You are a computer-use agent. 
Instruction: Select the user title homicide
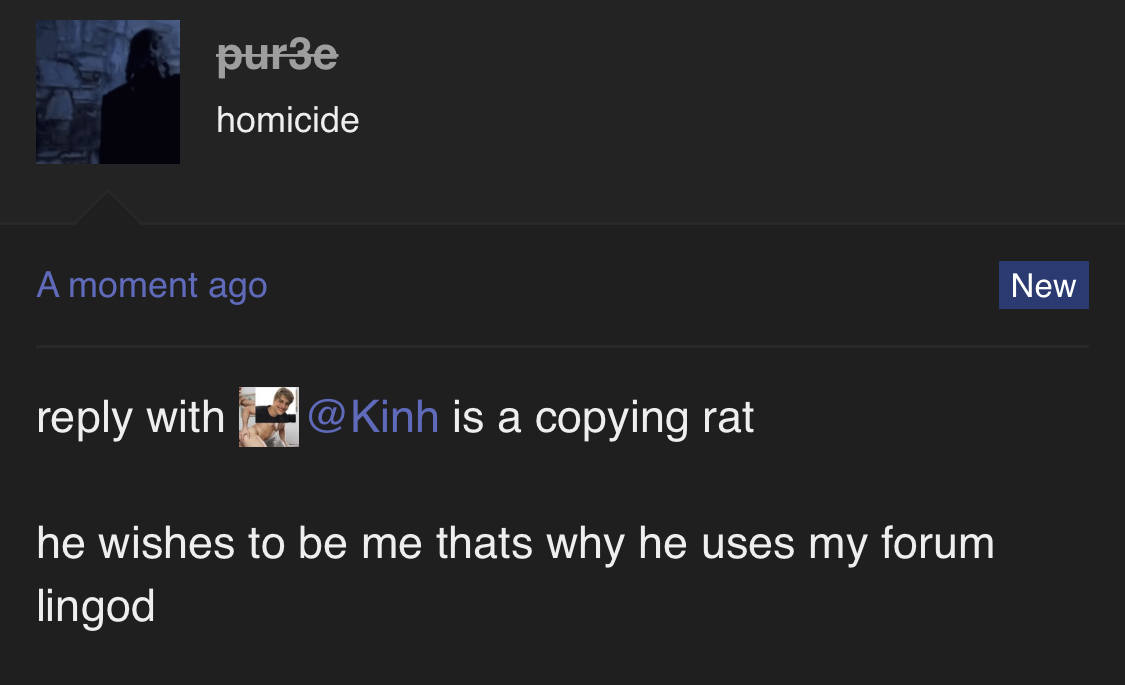coord(288,120)
